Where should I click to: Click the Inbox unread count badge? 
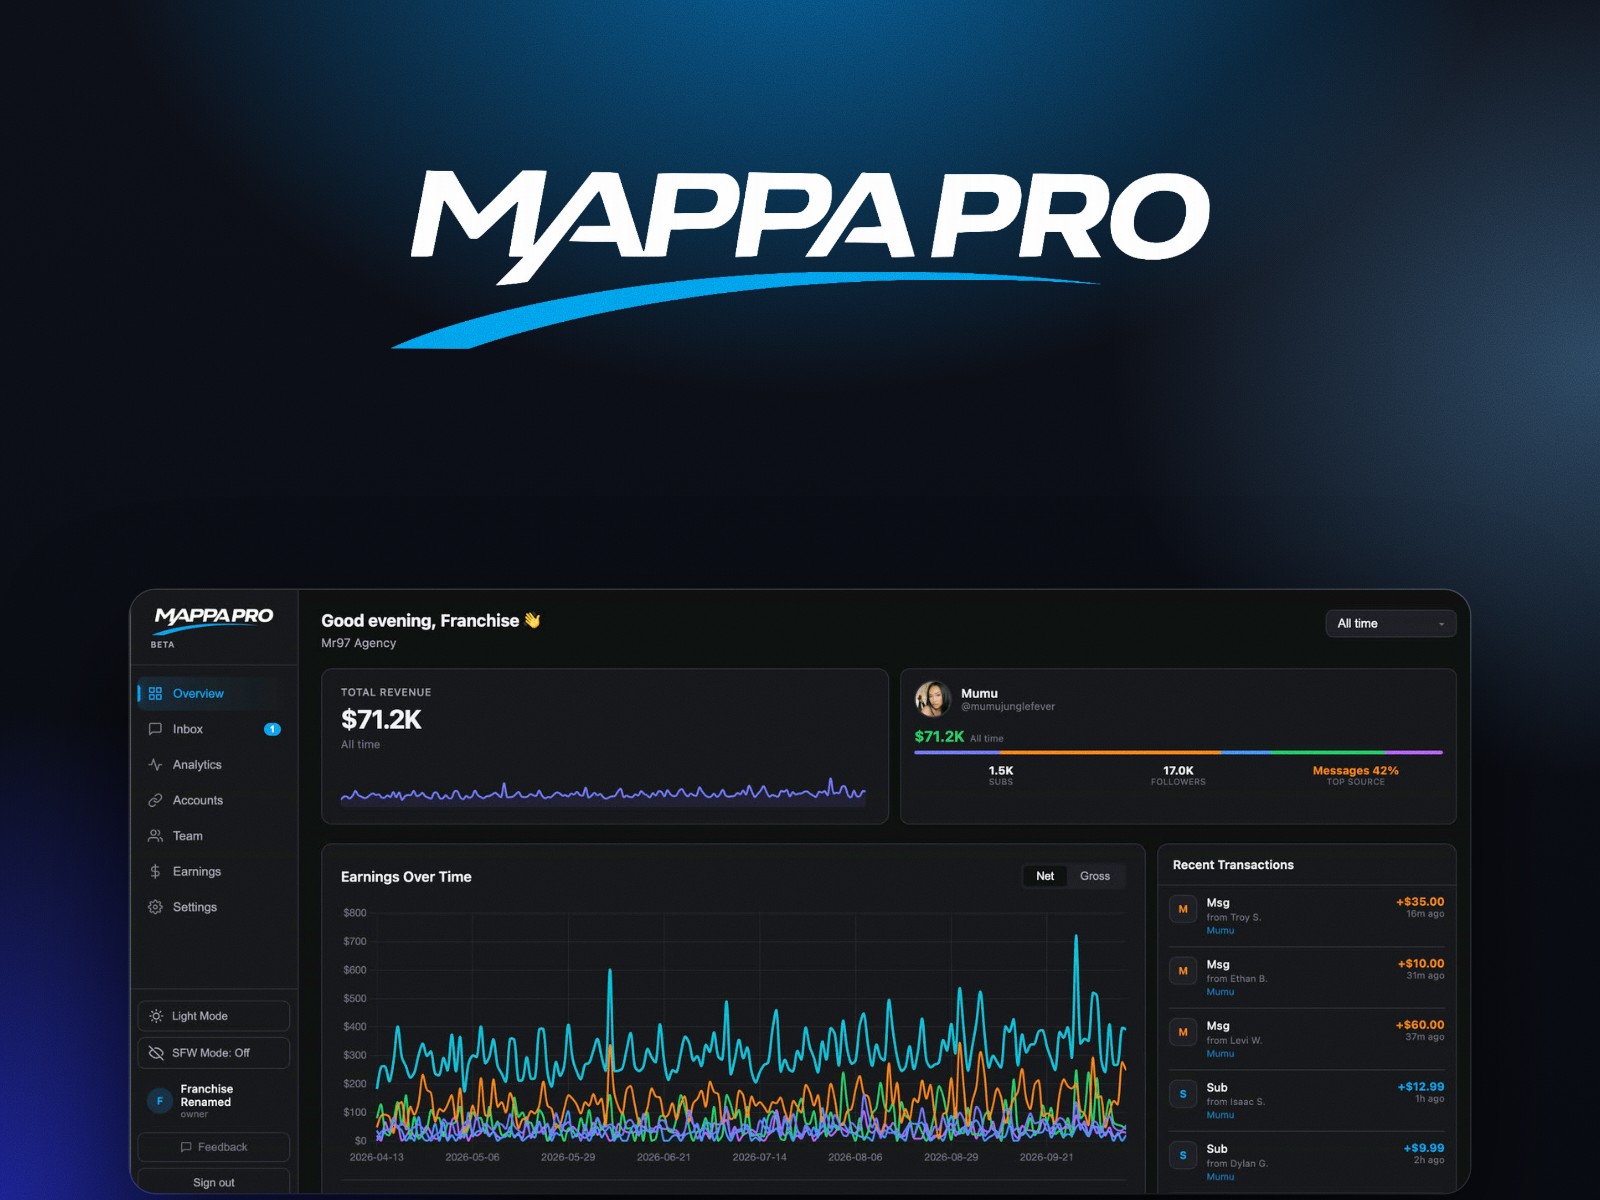272,729
